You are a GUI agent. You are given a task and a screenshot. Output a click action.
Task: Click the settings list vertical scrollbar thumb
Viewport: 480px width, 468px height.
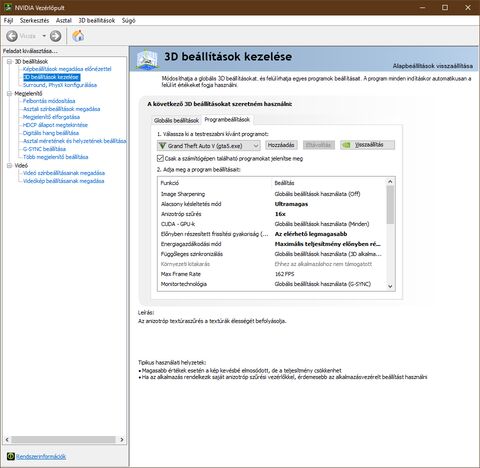[390, 205]
